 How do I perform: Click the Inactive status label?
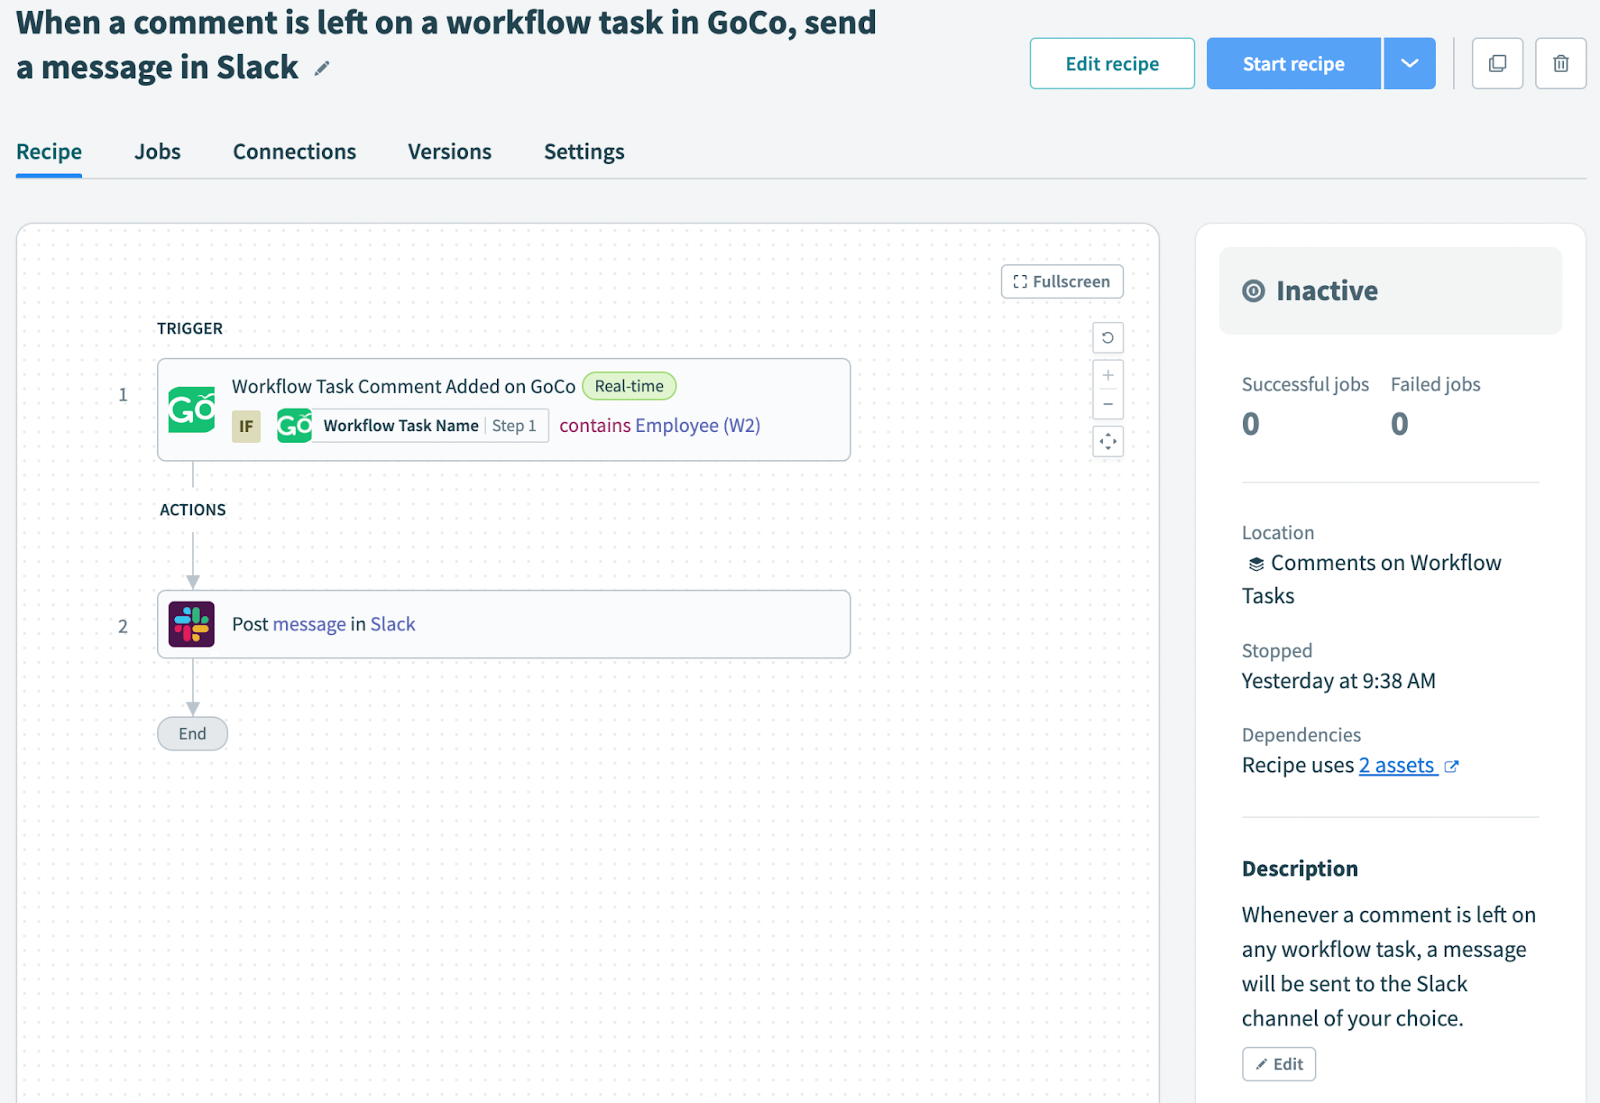[x=1327, y=291]
